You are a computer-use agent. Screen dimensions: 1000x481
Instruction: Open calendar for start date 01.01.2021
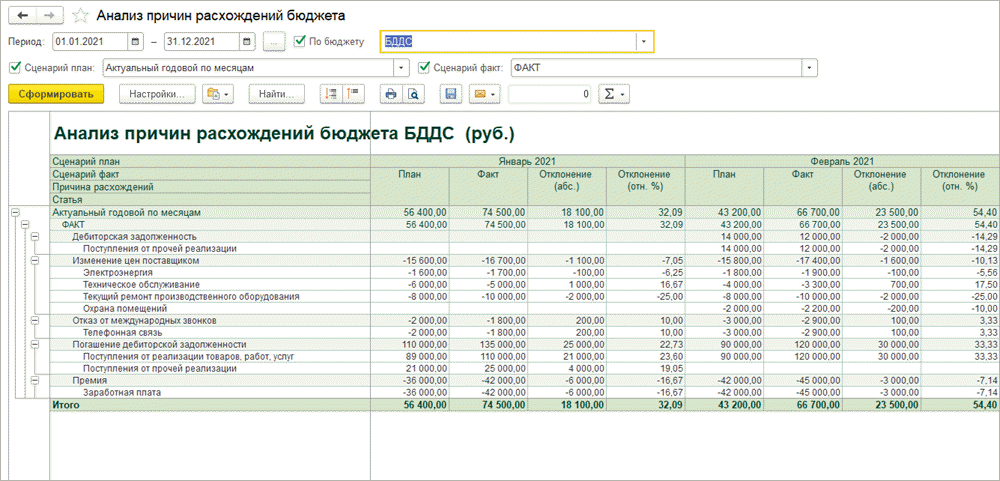point(136,42)
